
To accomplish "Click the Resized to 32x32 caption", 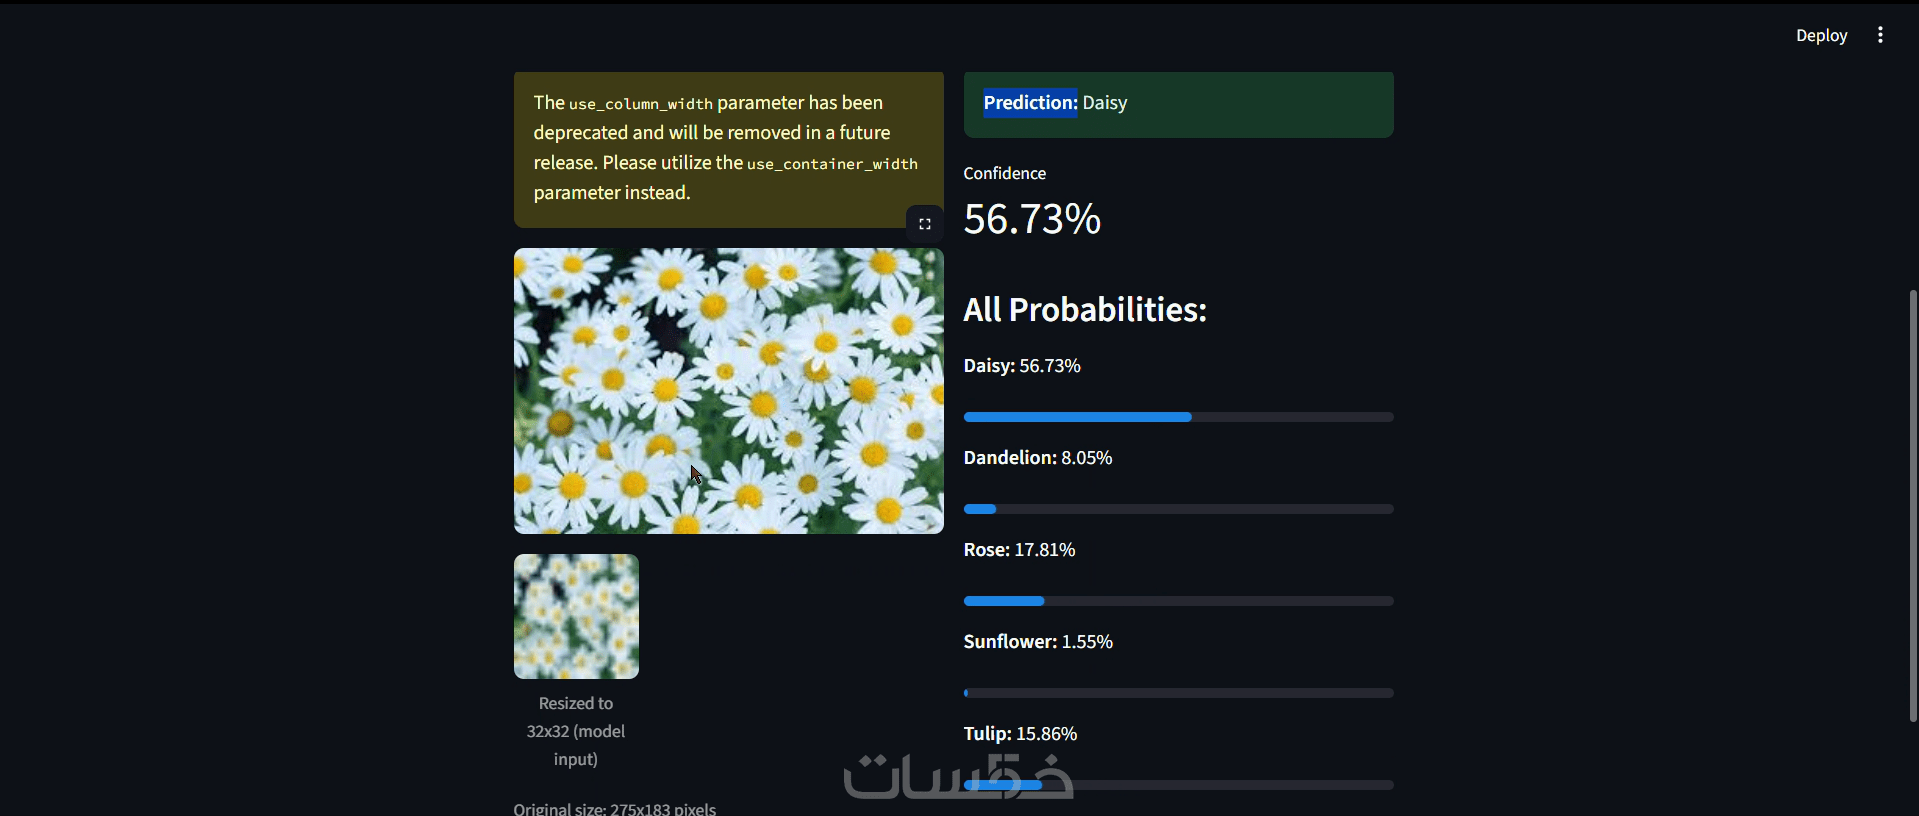I will (x=576, y=731).
